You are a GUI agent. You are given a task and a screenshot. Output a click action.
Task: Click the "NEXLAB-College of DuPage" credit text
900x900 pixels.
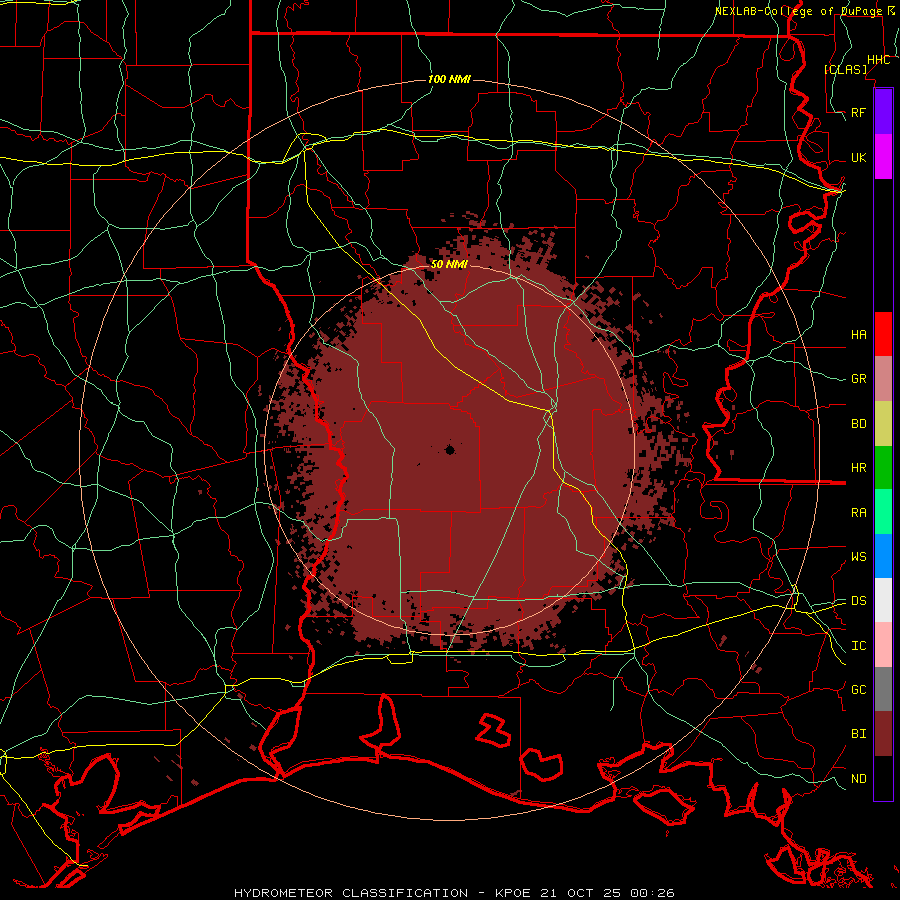(798, 11)
